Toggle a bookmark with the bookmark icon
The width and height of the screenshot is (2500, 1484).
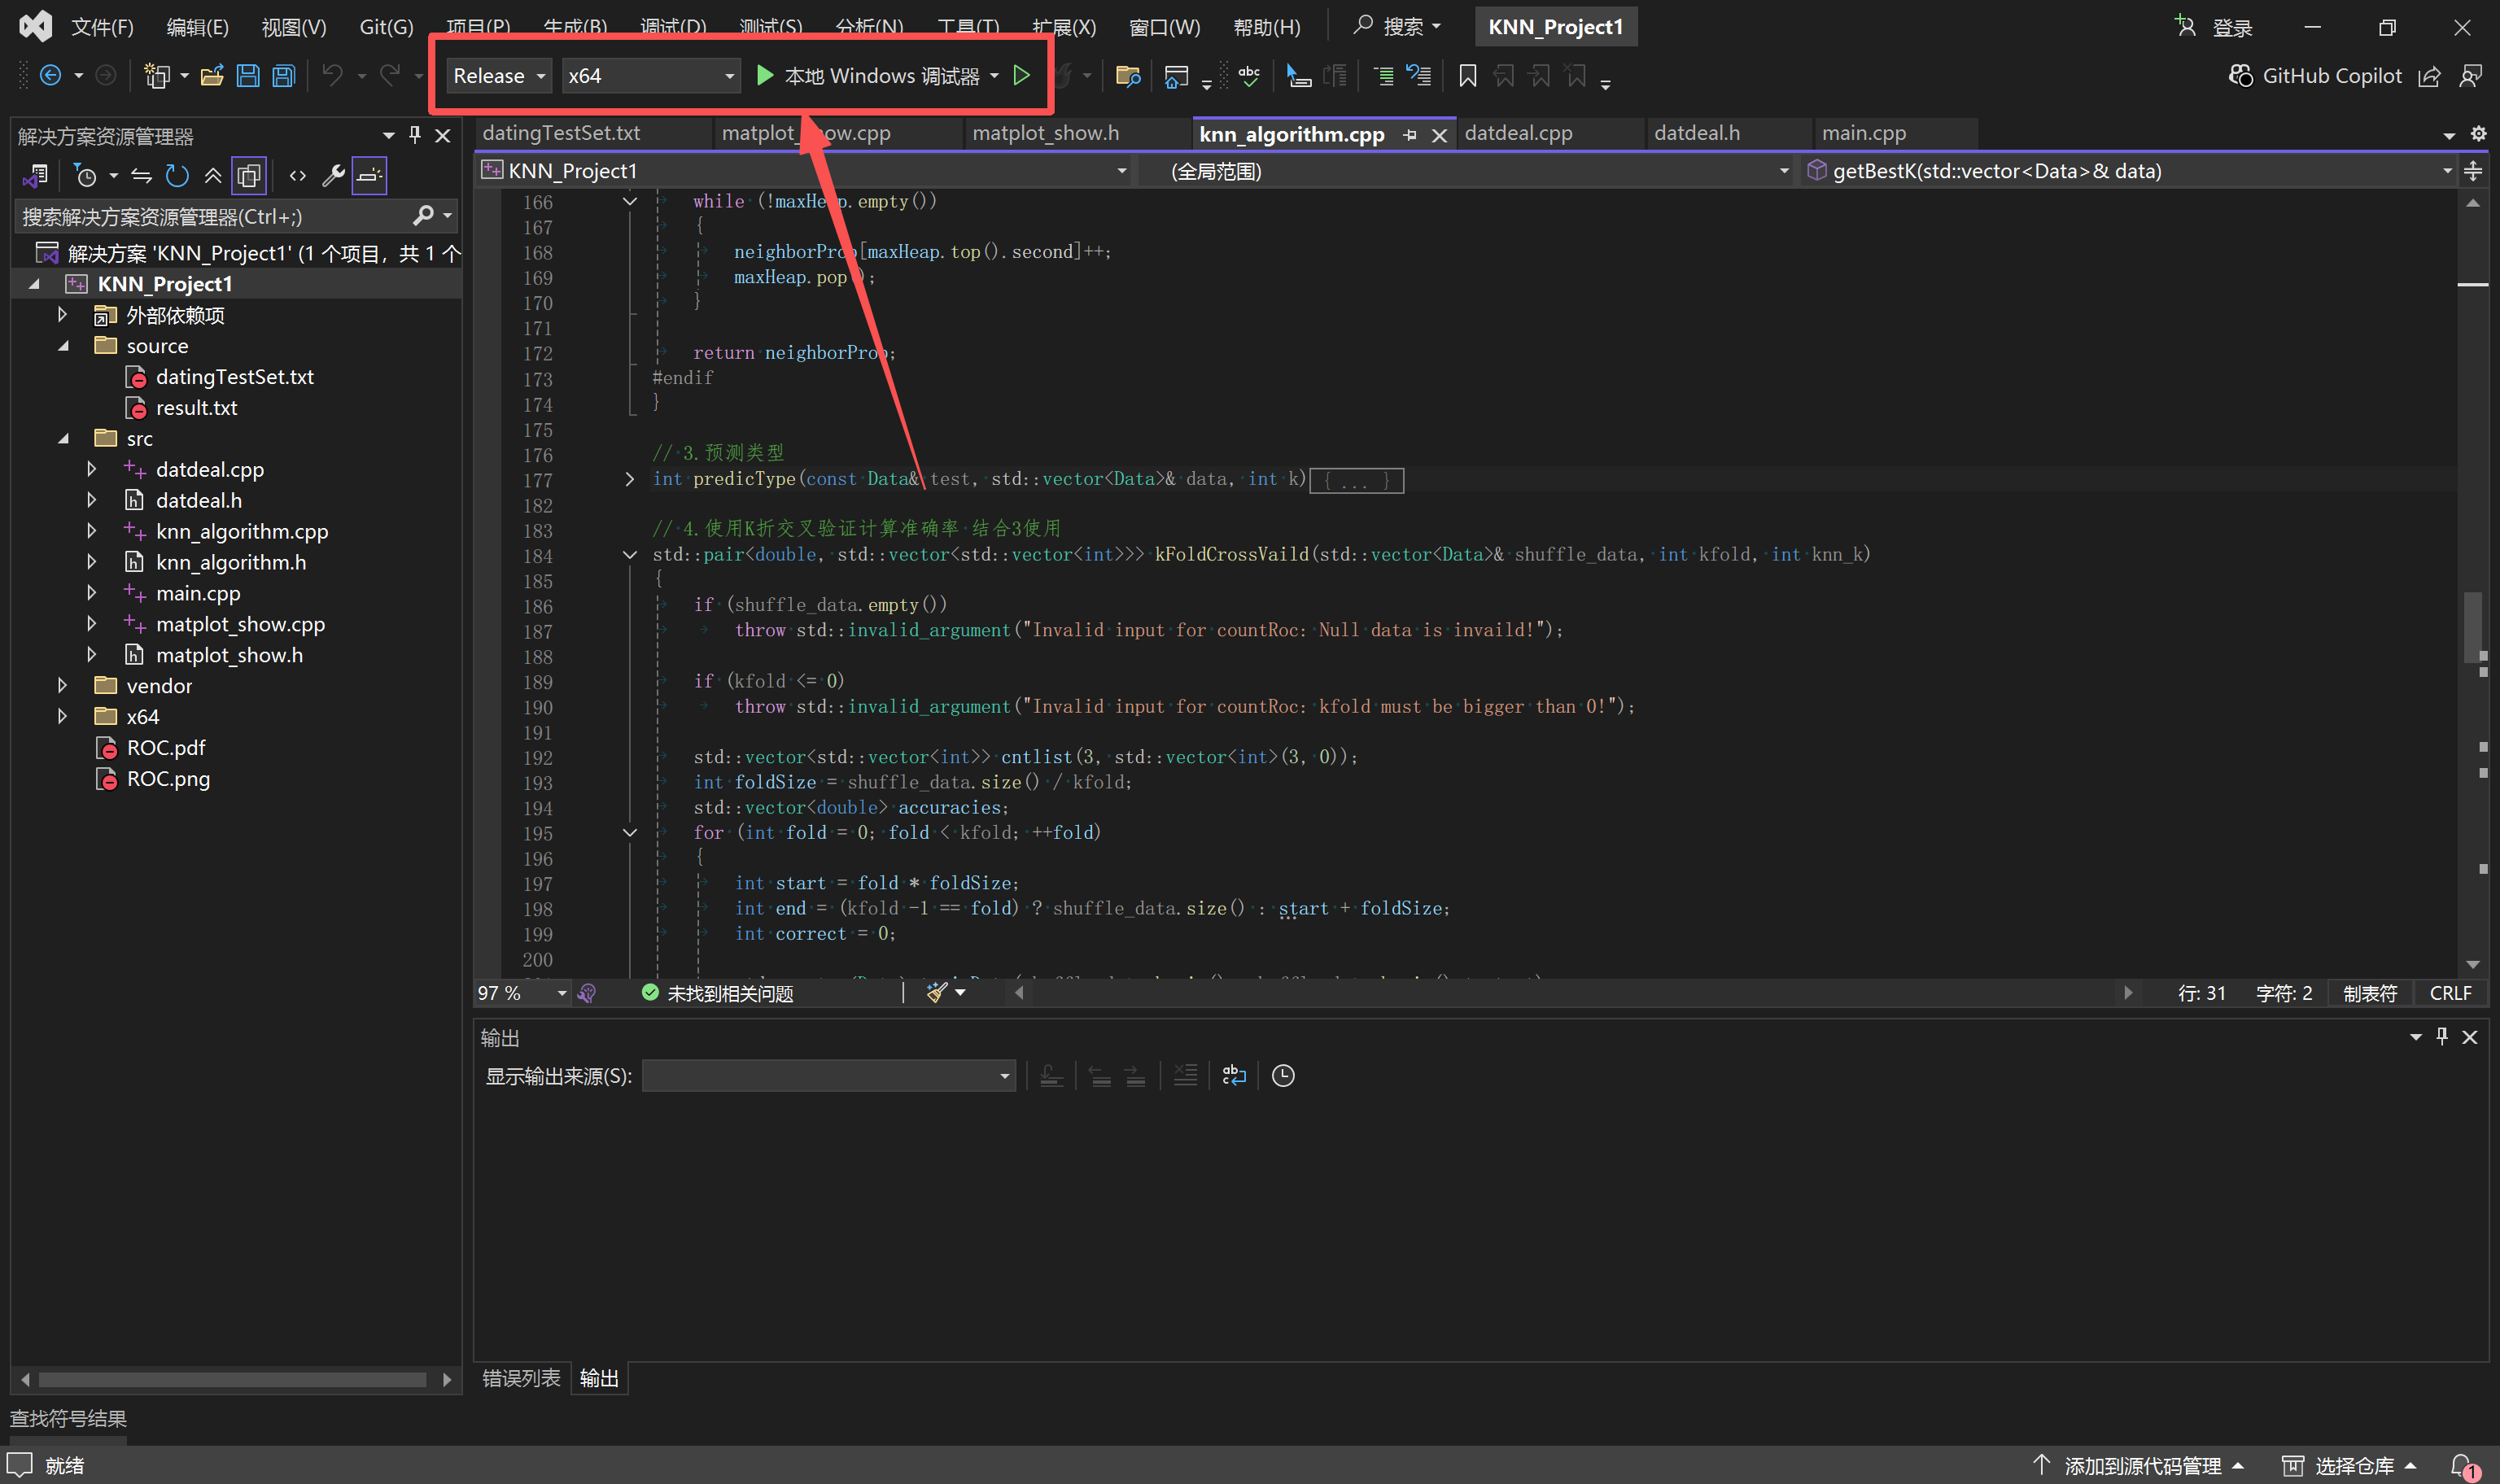[x=1467, y=76]
